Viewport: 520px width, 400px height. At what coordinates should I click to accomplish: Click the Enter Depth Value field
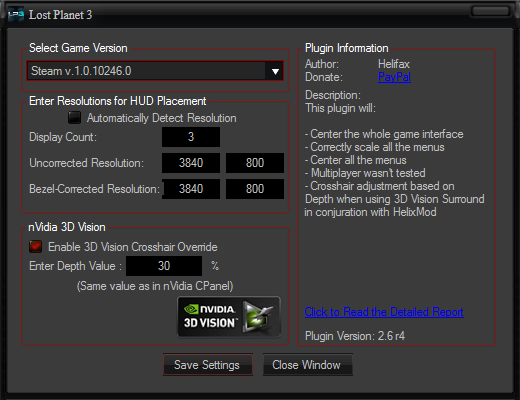point(164,266)
